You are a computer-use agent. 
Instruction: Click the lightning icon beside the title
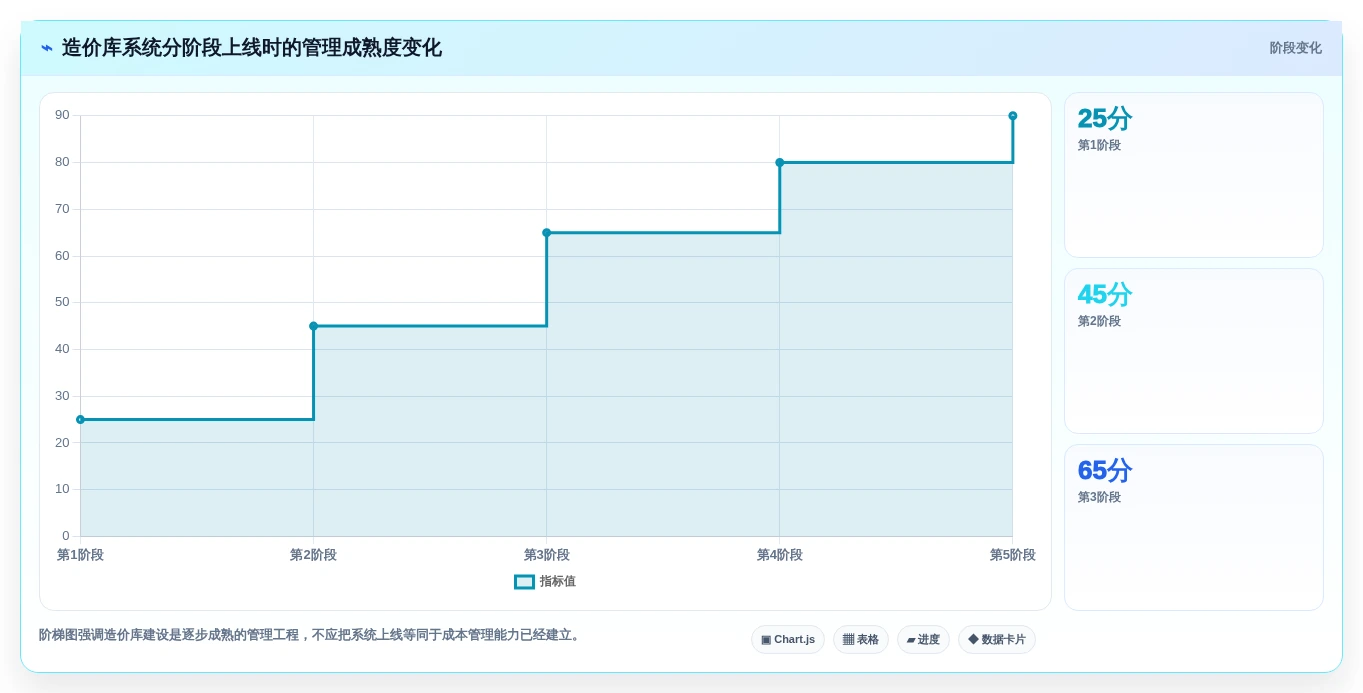tap(47, 48)
